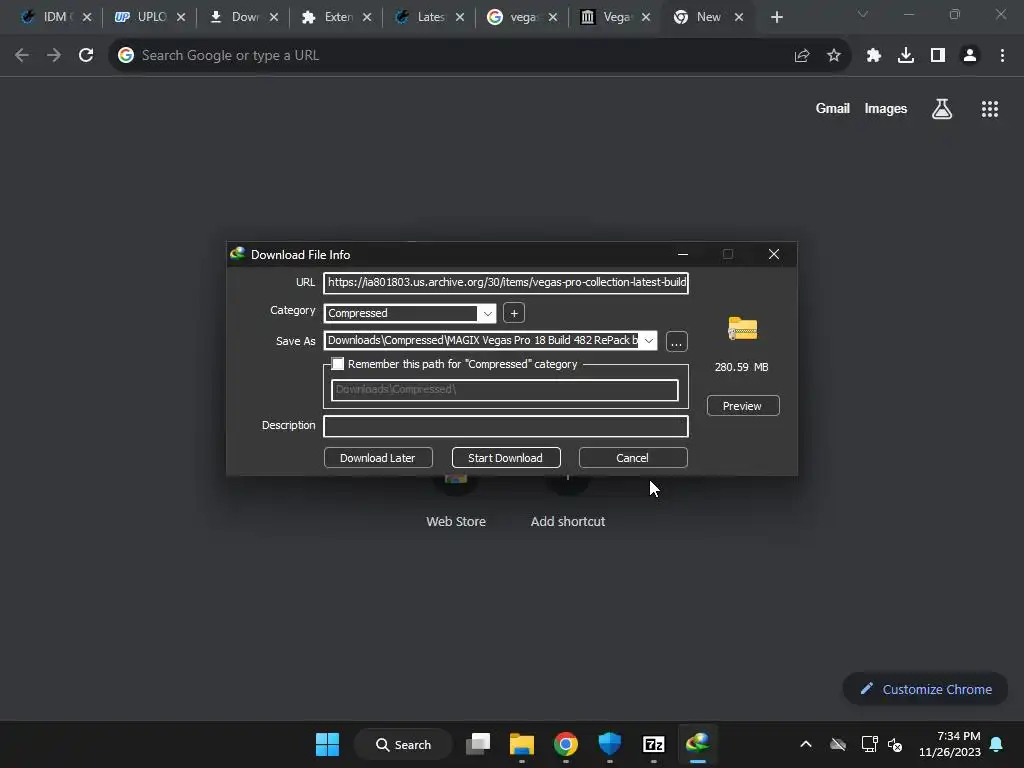Open Search Labs flask icon
1024x768 pixels.
coord(942,109)
